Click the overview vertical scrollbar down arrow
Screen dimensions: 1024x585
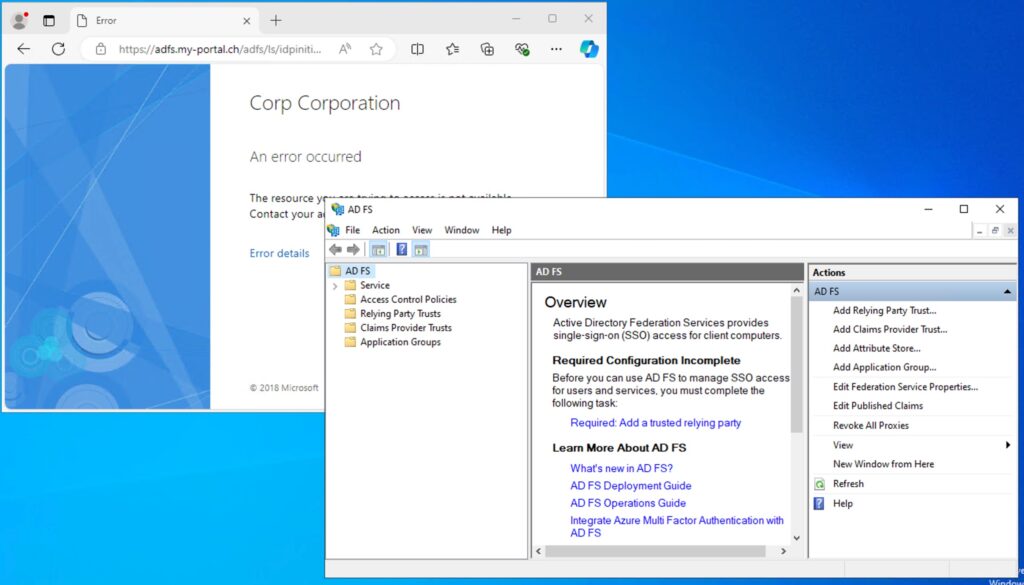tap(797, 538)
